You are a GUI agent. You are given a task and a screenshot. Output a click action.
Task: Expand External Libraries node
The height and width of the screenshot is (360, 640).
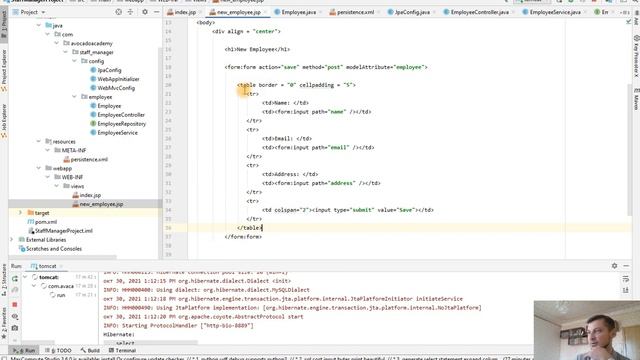click(11, 240)
